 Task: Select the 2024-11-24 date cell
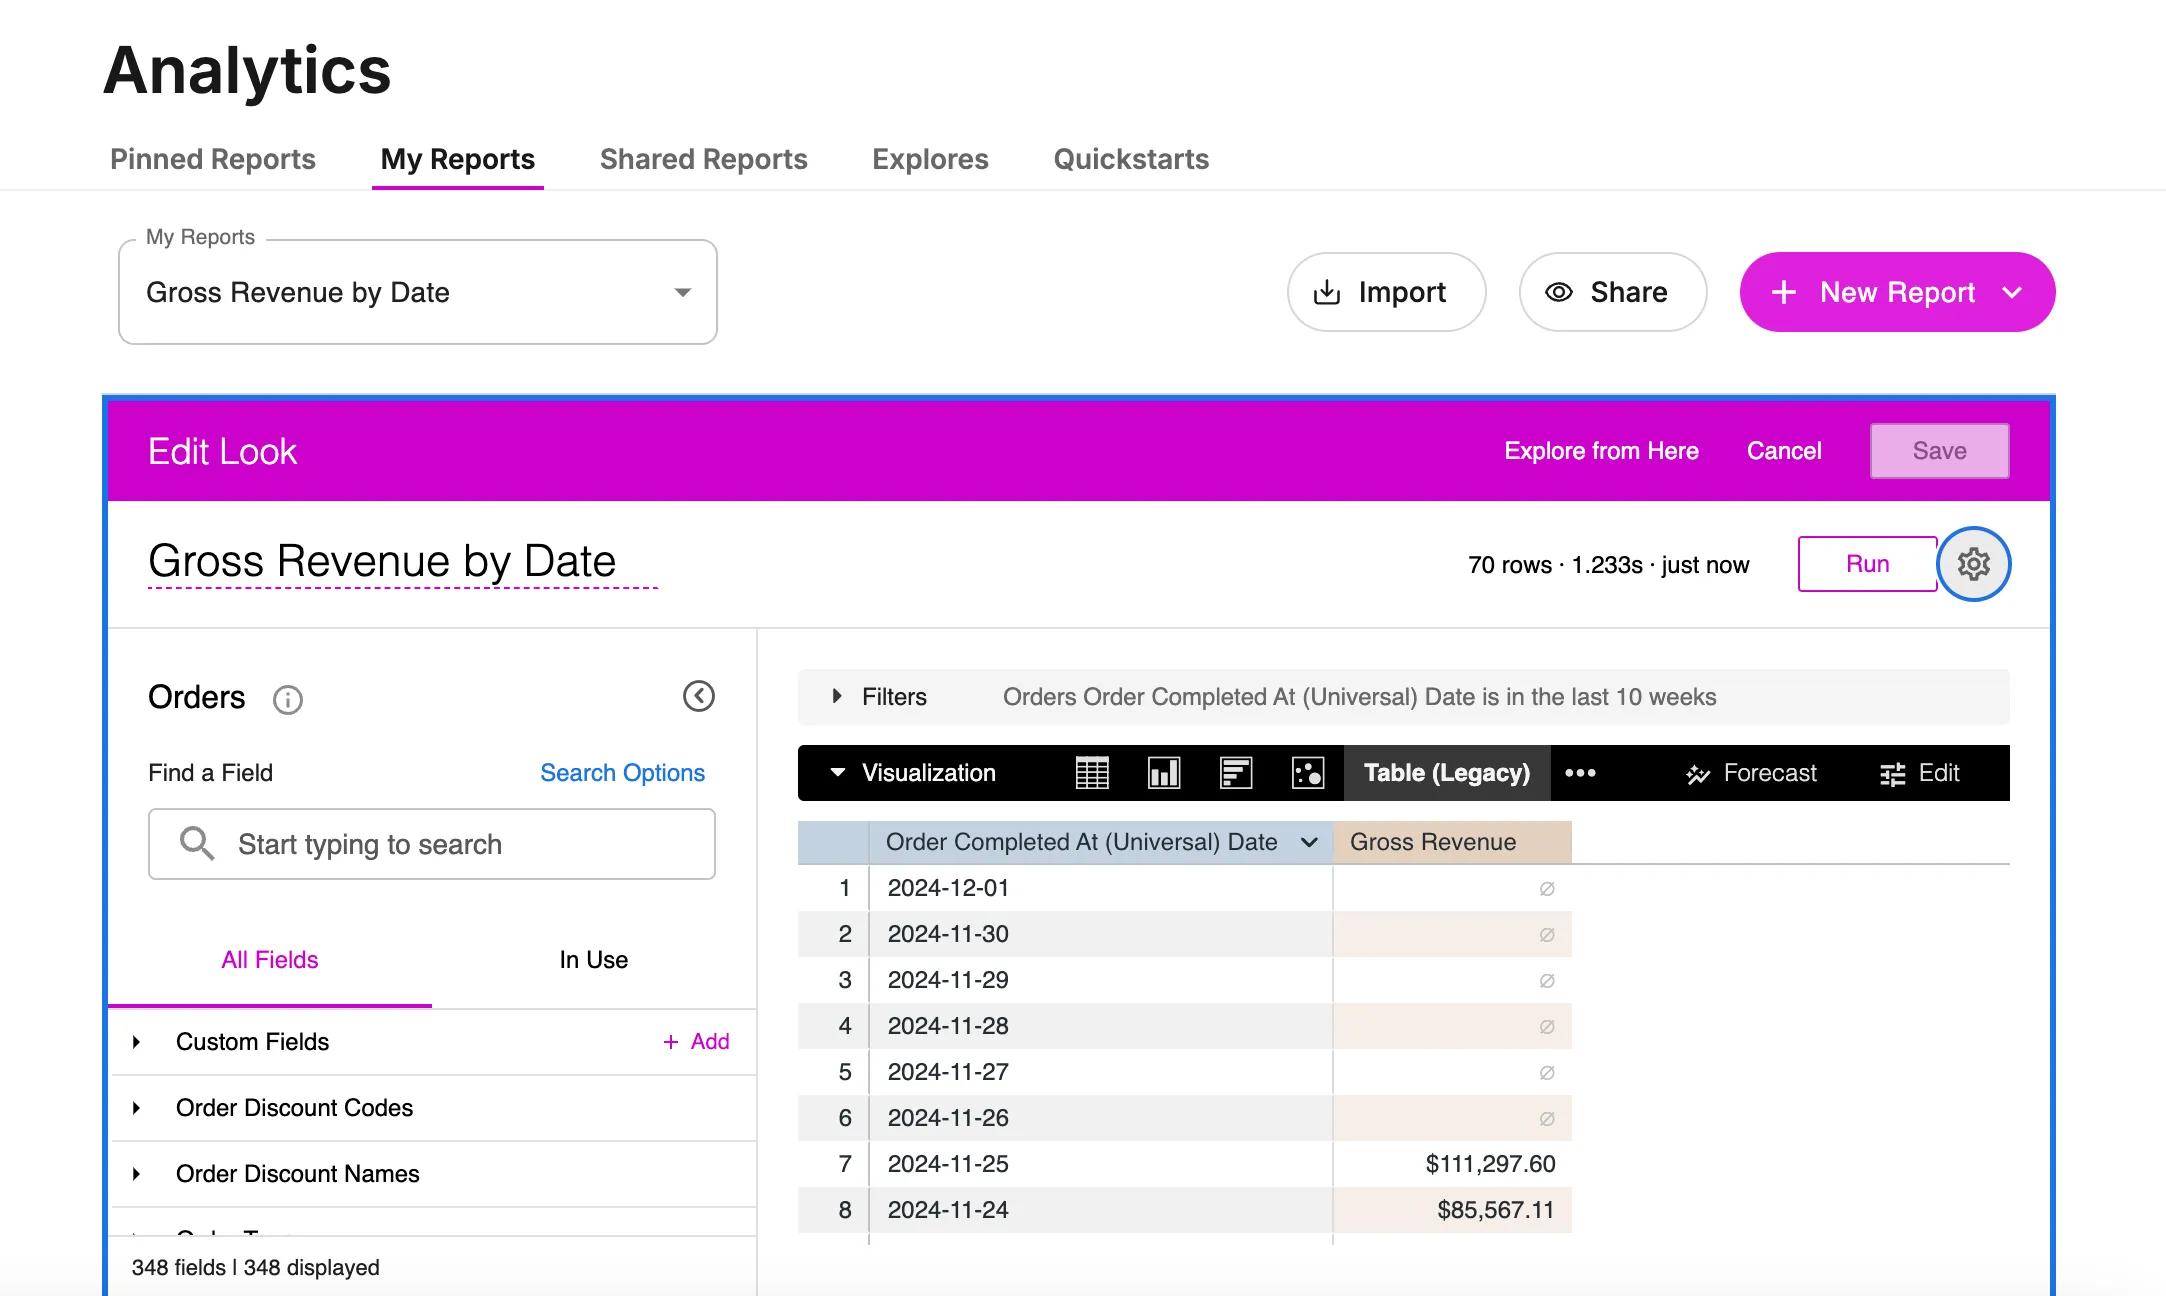tap(1100, 1210)
